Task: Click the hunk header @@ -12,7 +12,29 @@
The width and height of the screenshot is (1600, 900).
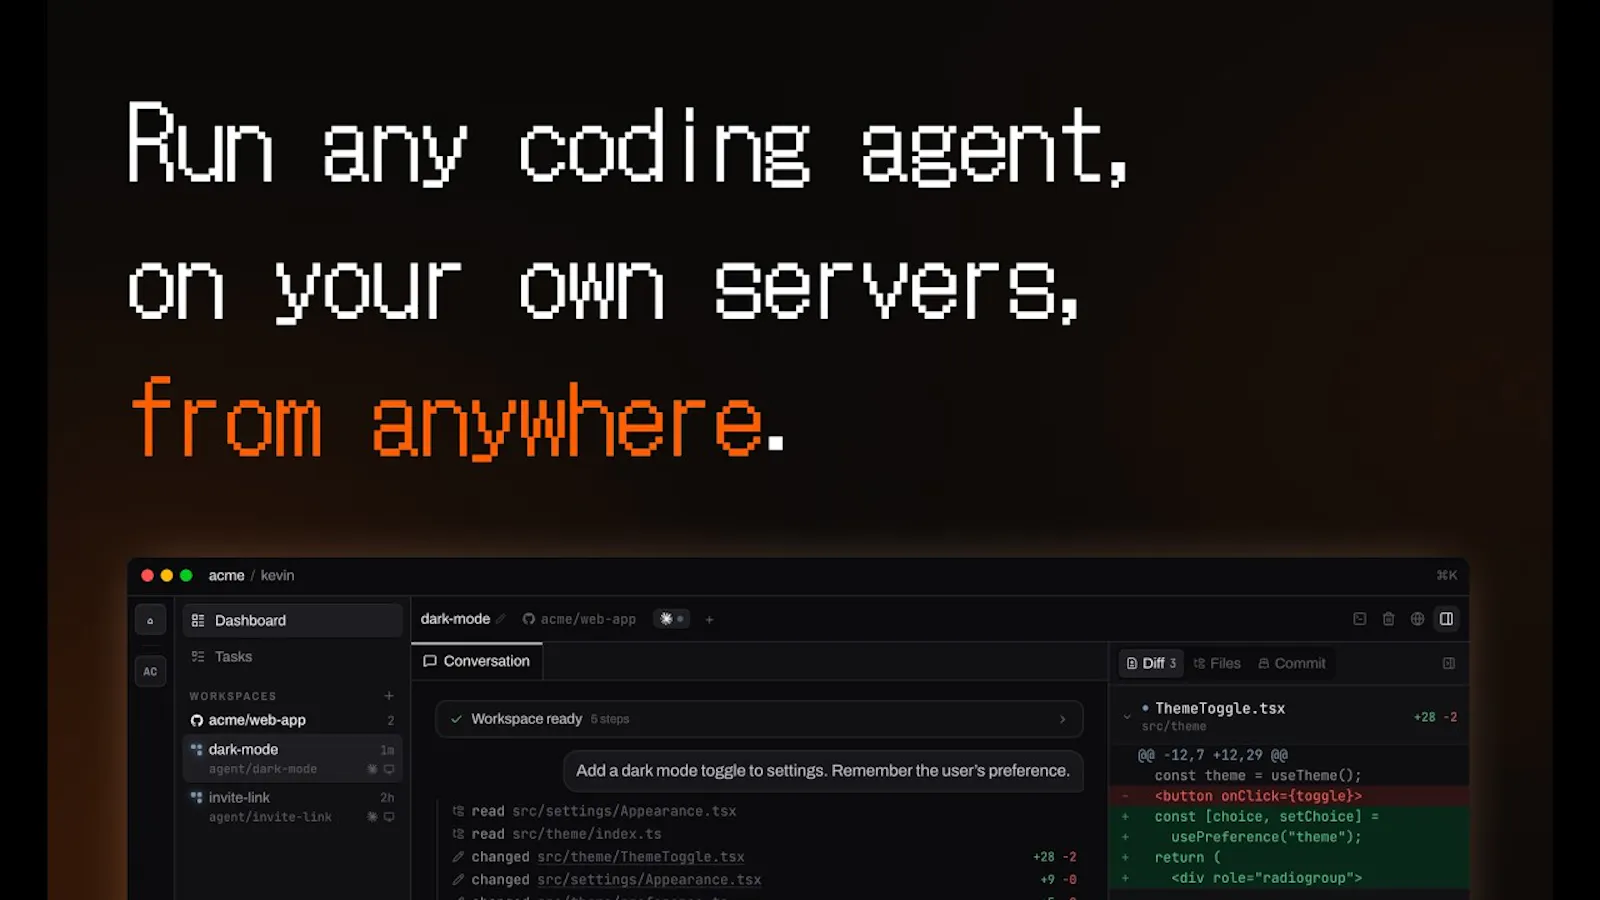Action: coord(1212,755)
